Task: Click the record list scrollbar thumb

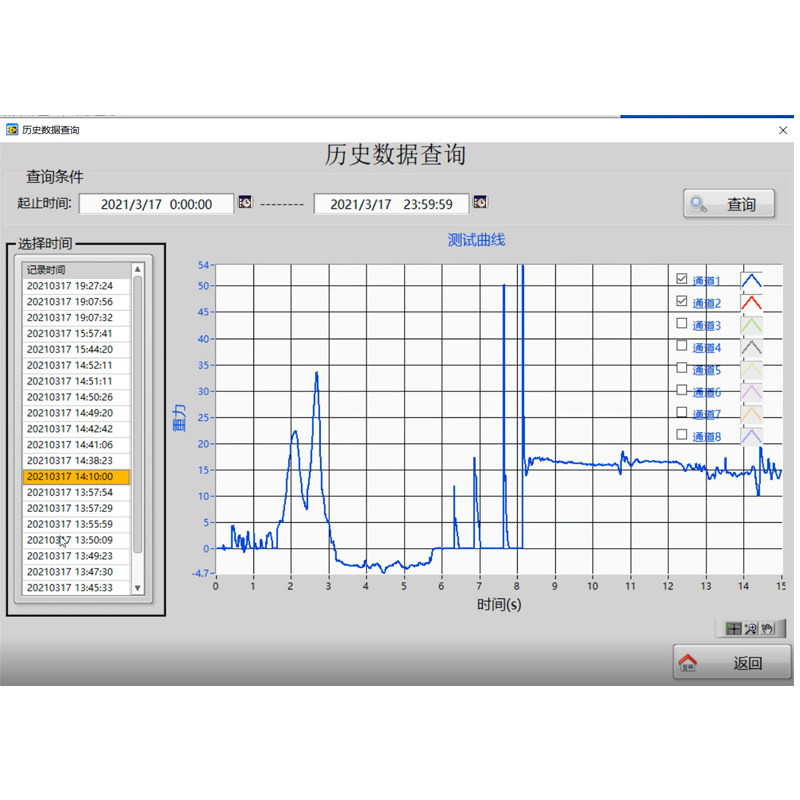Action: click(x=137, y=414)
